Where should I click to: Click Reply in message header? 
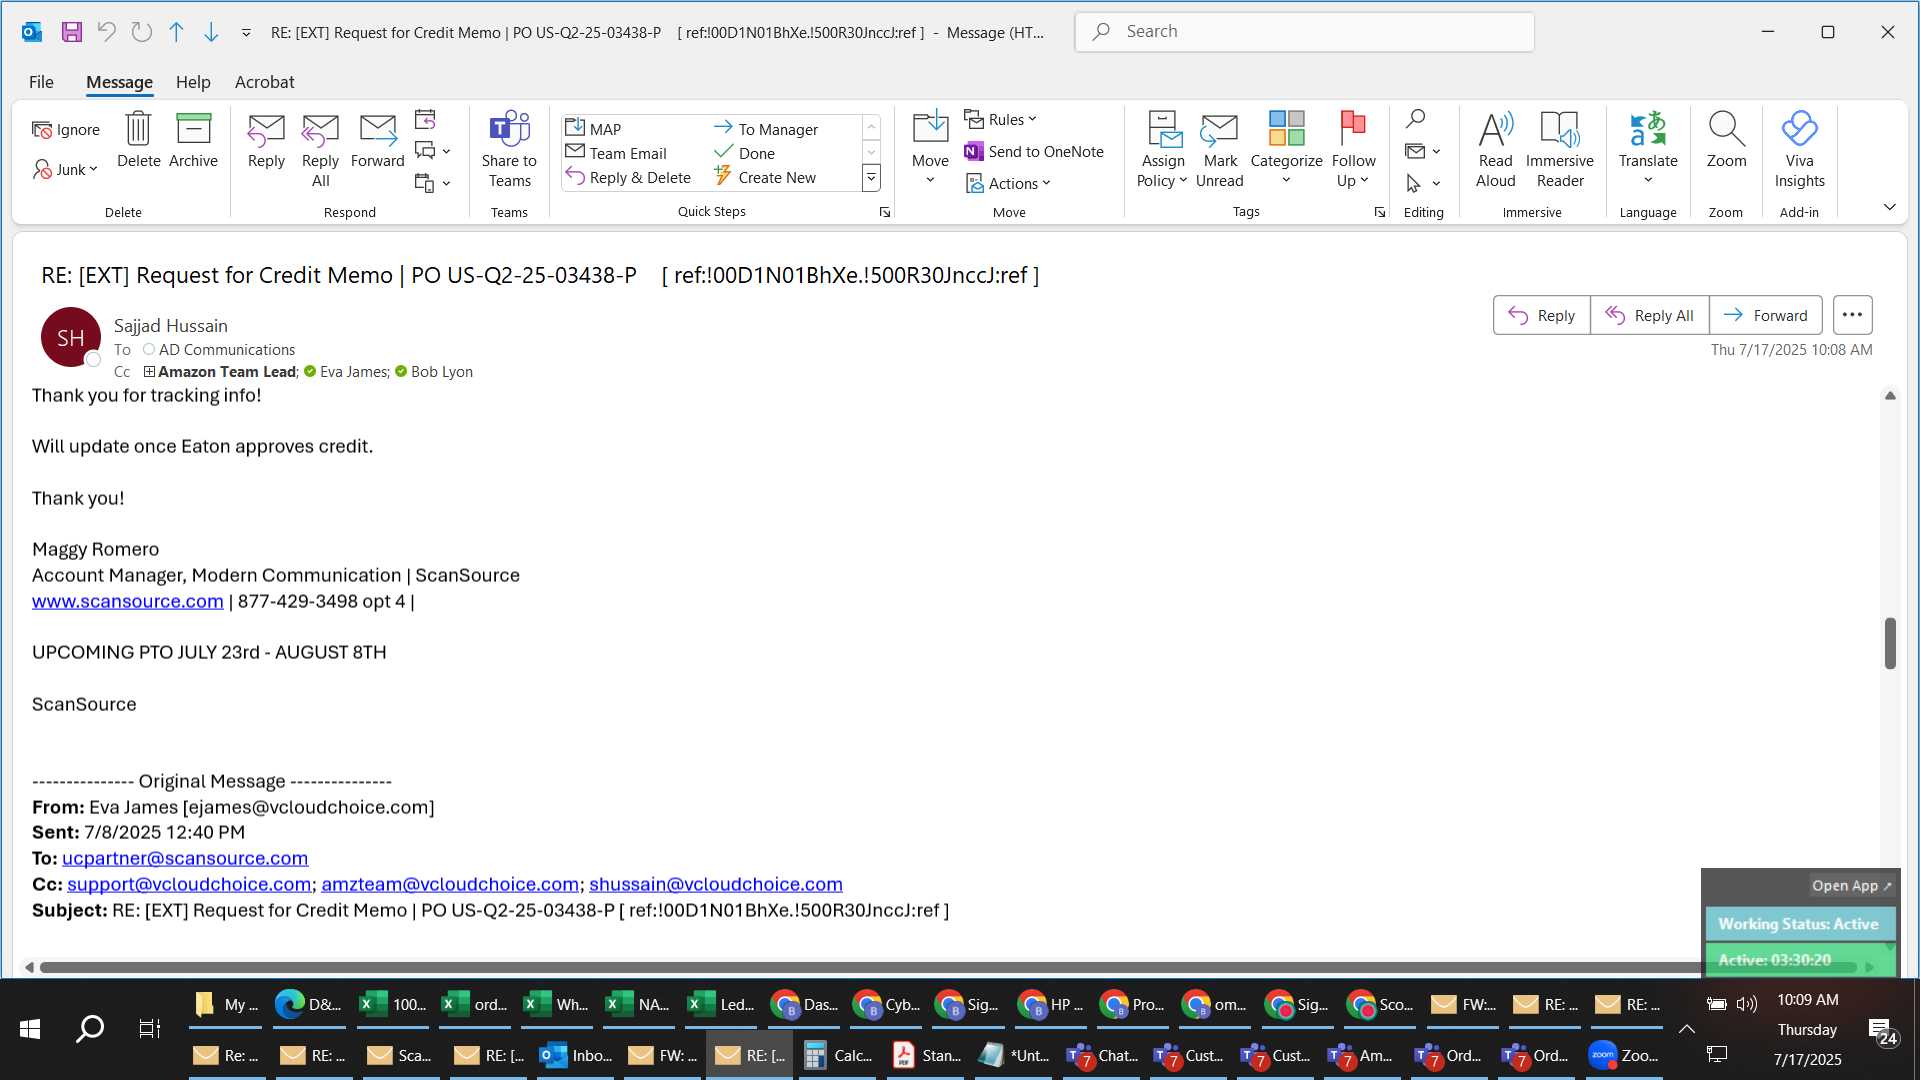pos(1541,315)
